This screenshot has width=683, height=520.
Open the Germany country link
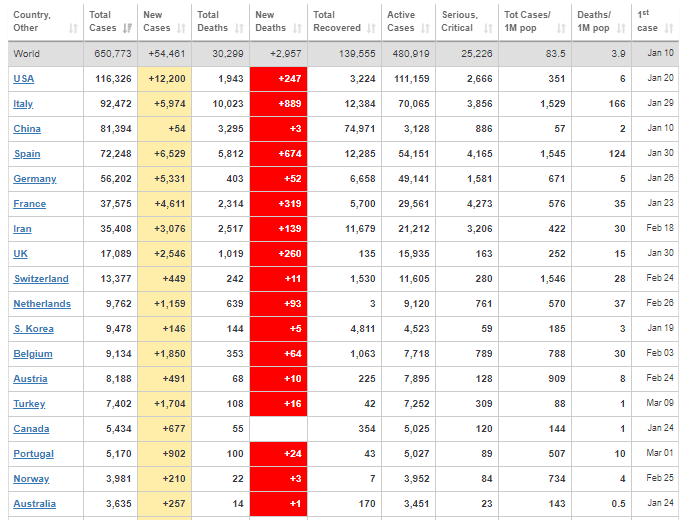point(35,179)
